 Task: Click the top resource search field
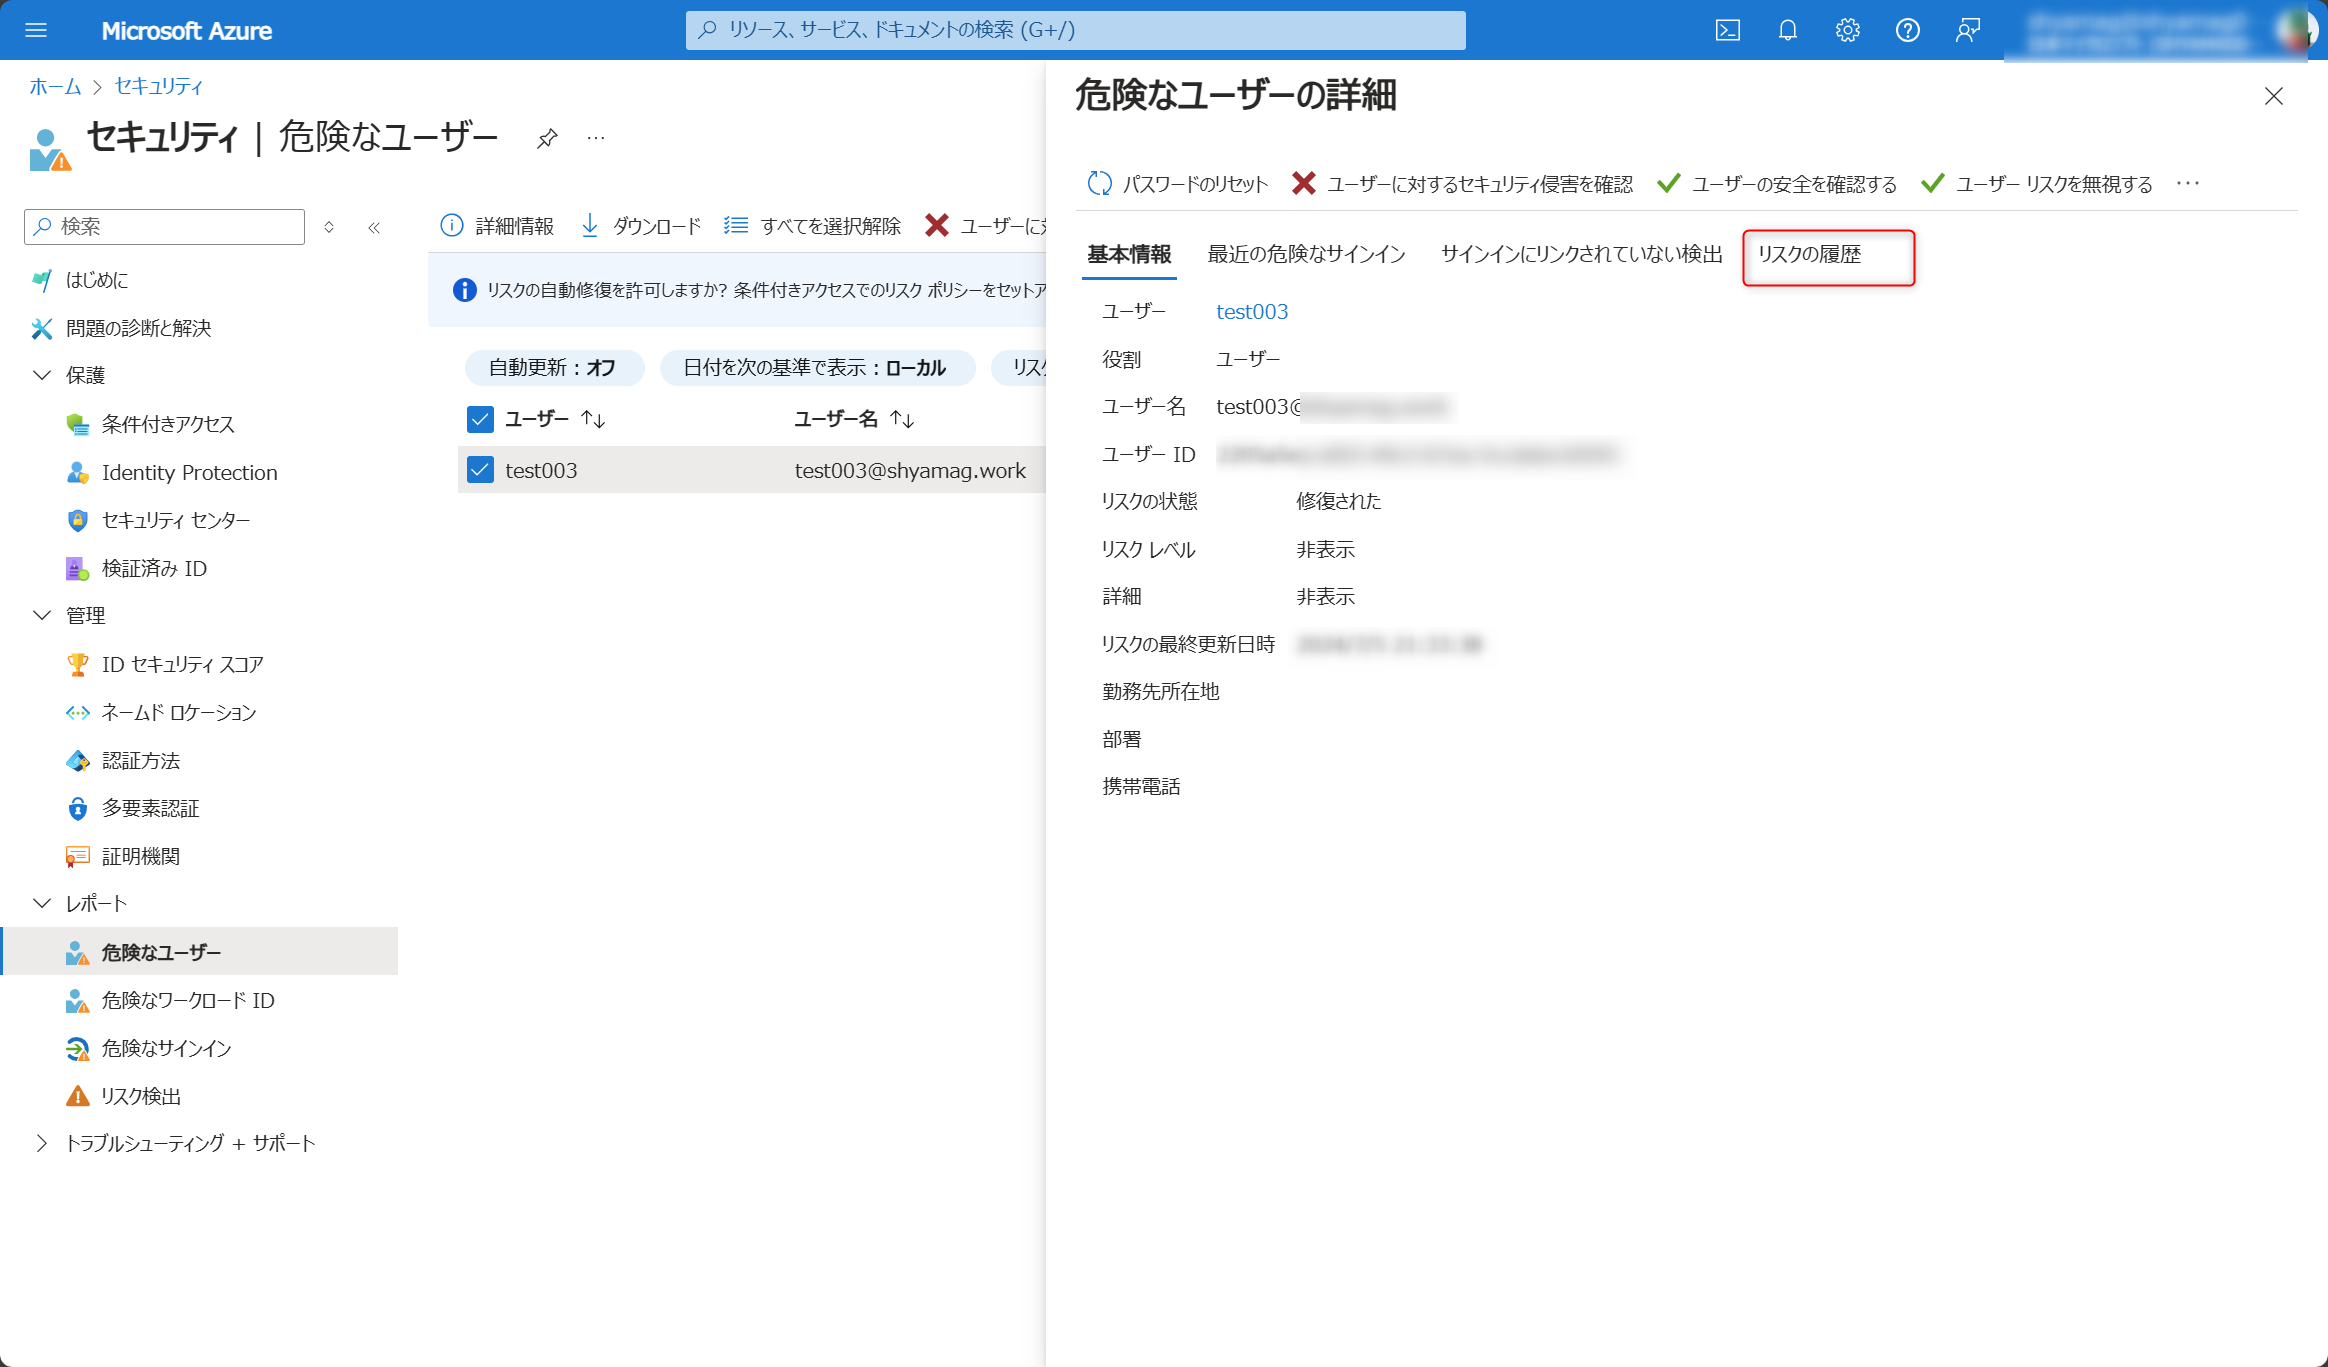click(x=1075, y=30)
